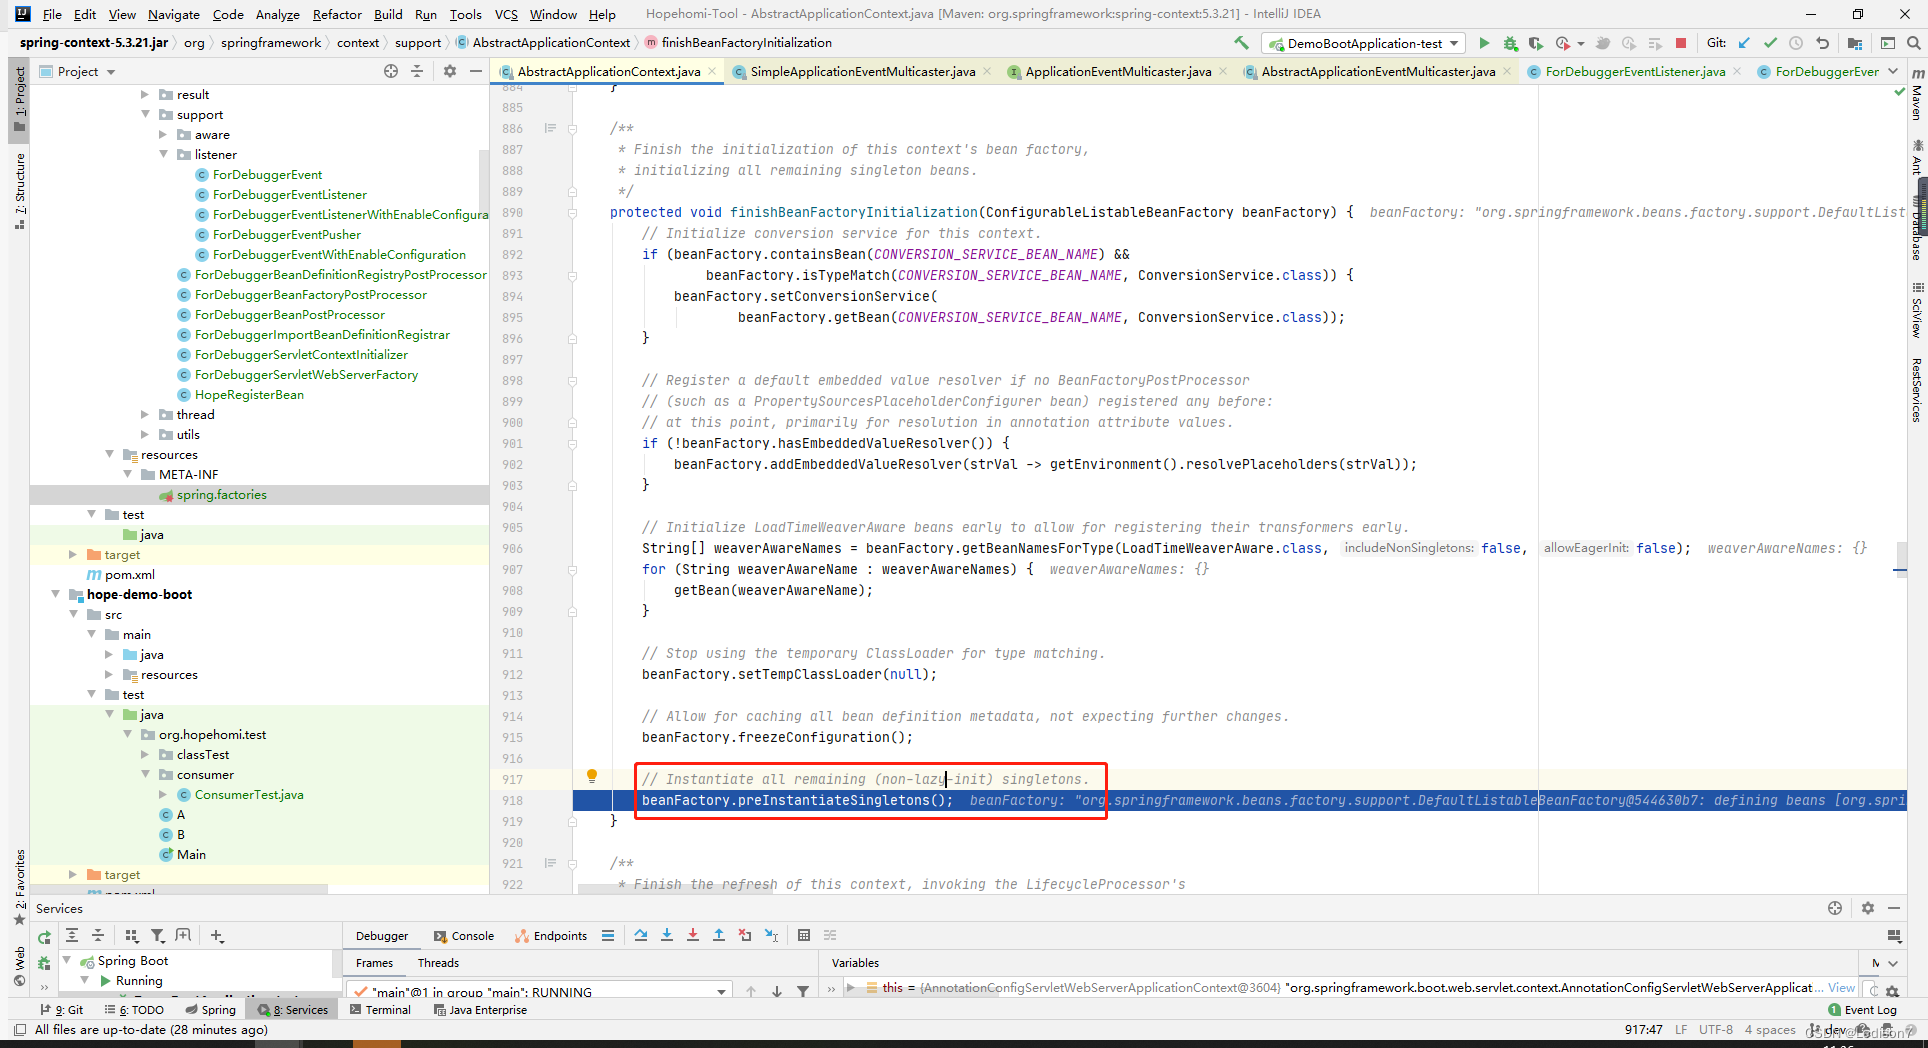Toggle the Terminal tool window

381,1010
